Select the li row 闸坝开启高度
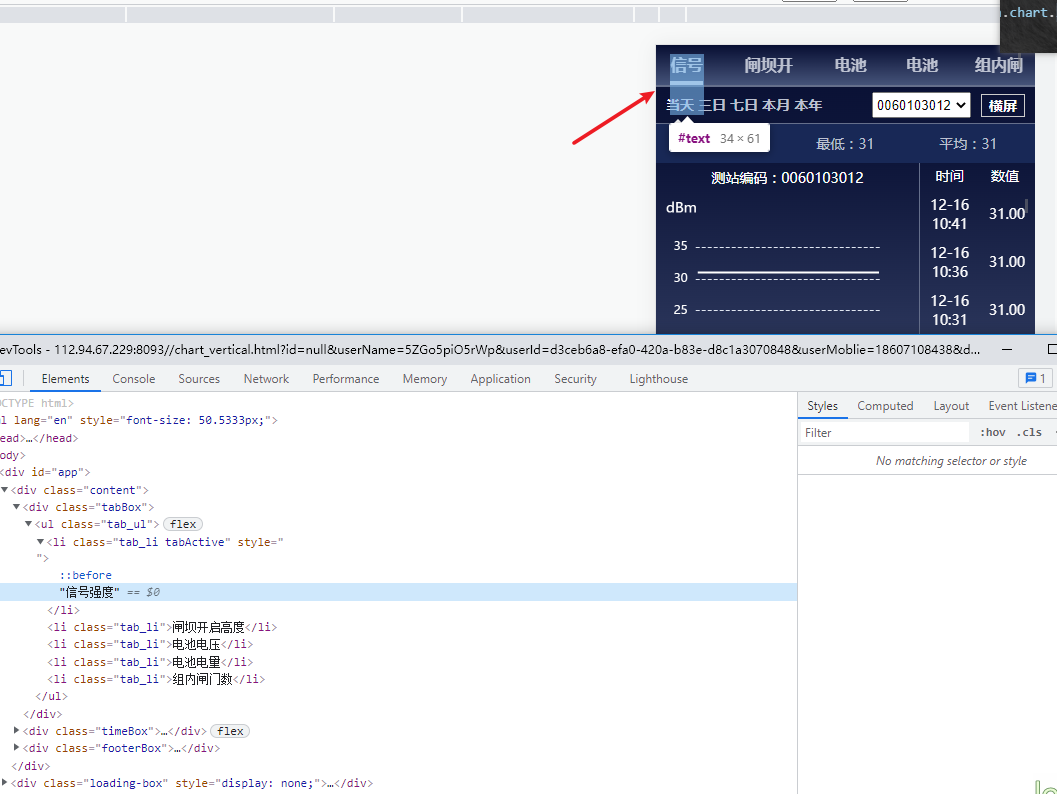 click(x=162, y=627)
